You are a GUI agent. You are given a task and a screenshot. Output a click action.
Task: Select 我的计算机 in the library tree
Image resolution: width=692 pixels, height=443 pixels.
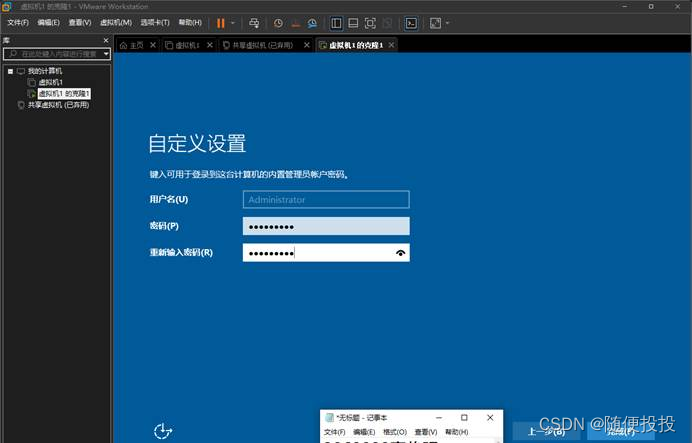[x=45, y=71]
